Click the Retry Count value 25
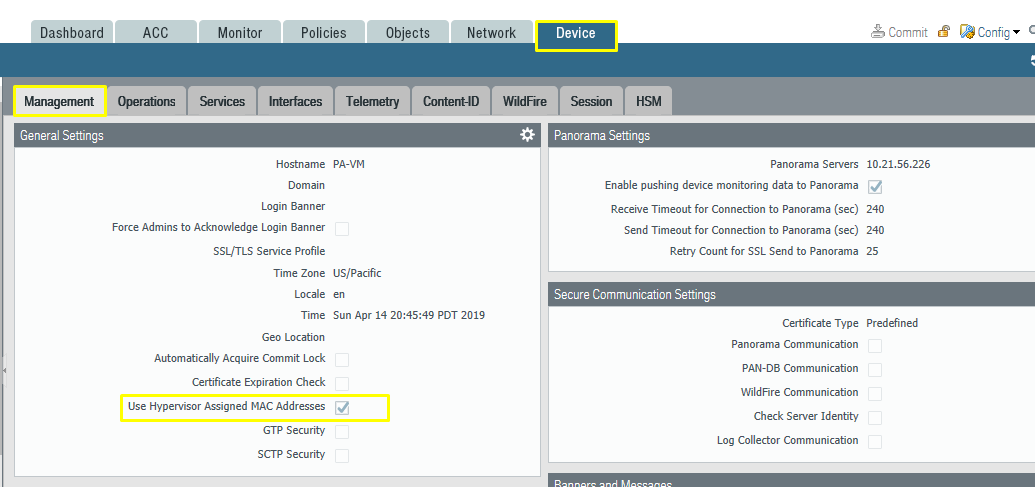The width and height of the screenshot is (1035, 487). 873,251
